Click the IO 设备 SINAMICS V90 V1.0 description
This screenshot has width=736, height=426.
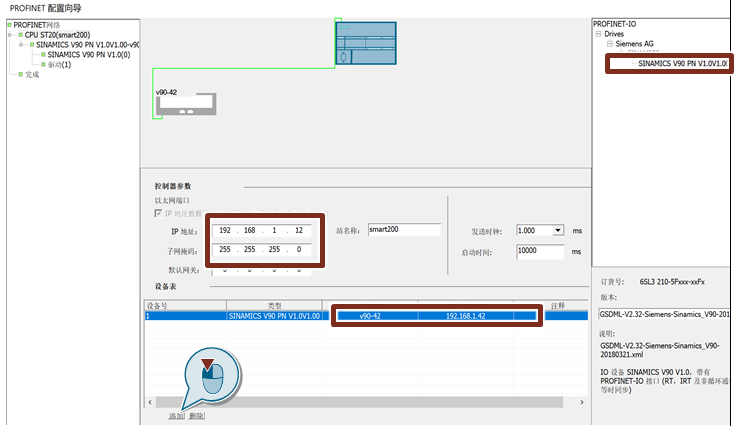[664, 380]
